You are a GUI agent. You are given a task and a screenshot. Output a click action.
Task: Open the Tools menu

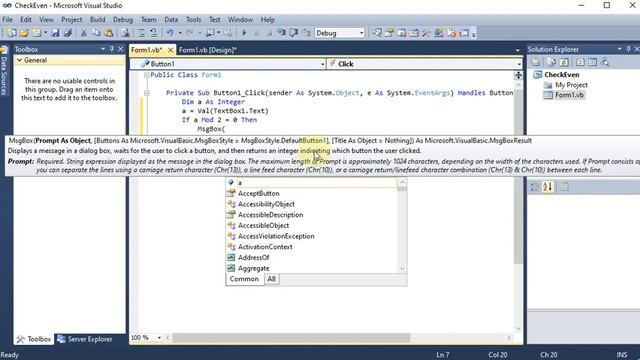click(x=193, y=20)
